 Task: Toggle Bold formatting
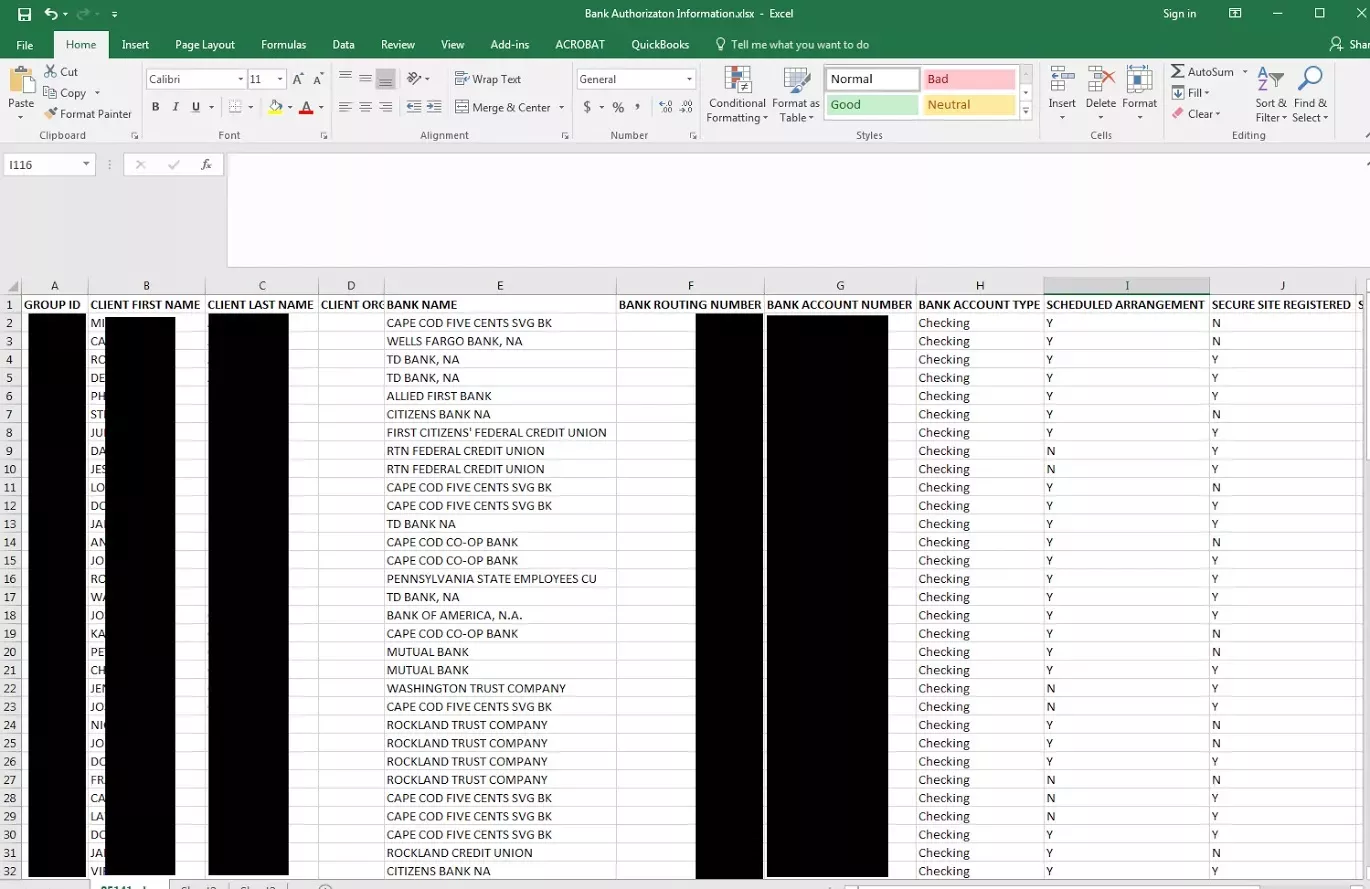pyautogui.click(x=155, y=107)
